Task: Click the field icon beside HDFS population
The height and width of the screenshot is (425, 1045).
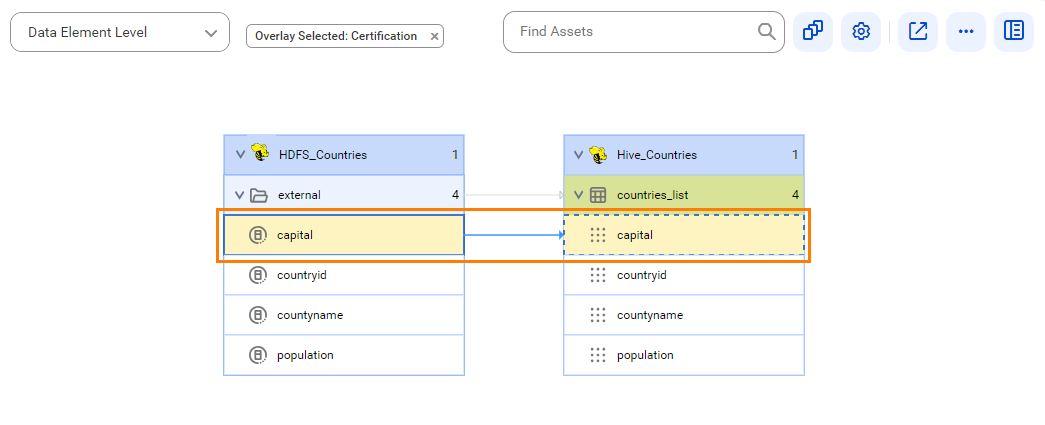Action: point(257,355)
